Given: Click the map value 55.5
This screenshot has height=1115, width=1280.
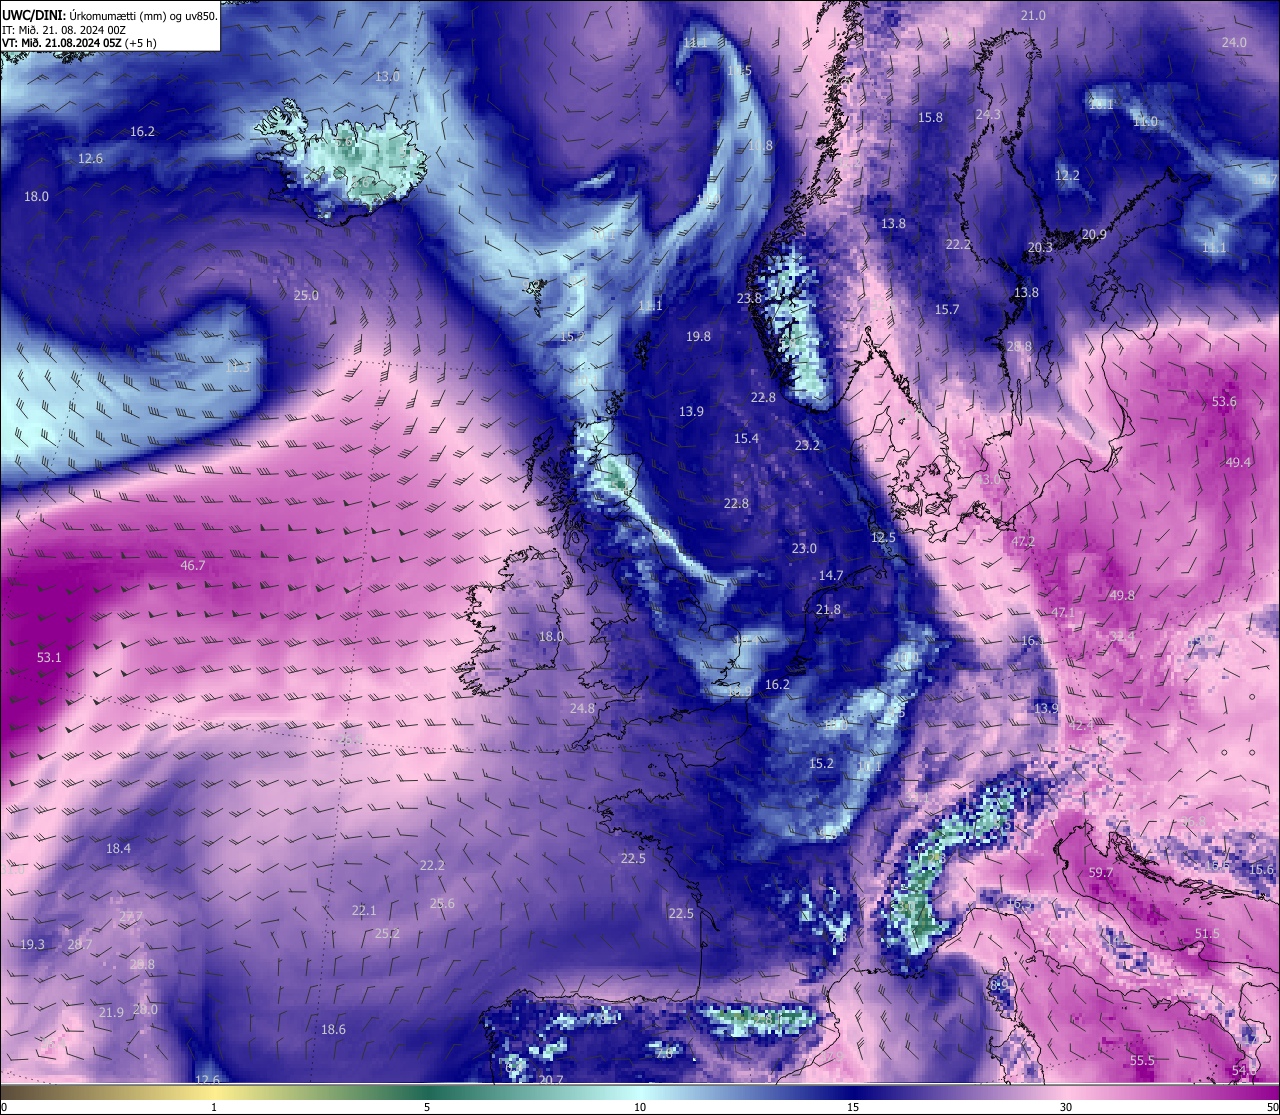Looking at the screenshot, I should tap(1142, 1061).
